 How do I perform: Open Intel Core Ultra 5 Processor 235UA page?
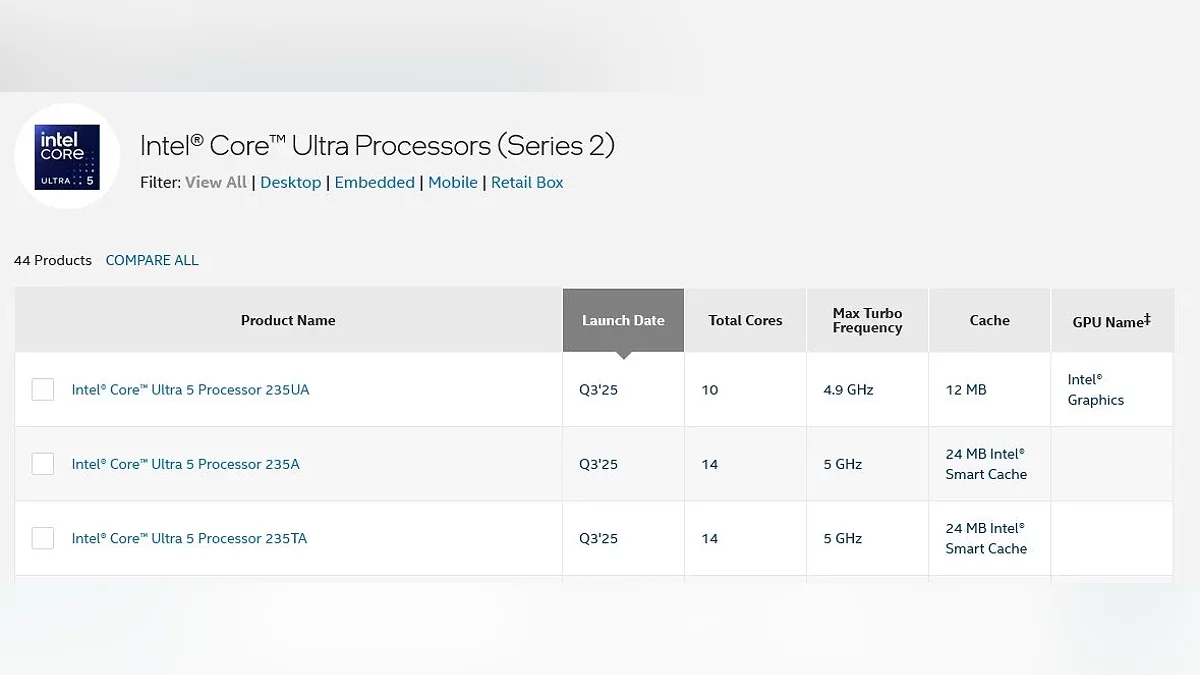(190, 390)
